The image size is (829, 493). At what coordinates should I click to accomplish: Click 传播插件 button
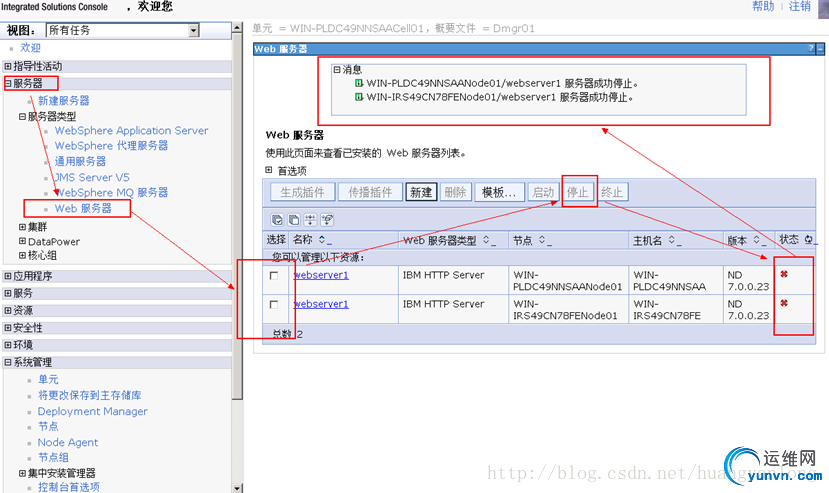pos(370,192)
